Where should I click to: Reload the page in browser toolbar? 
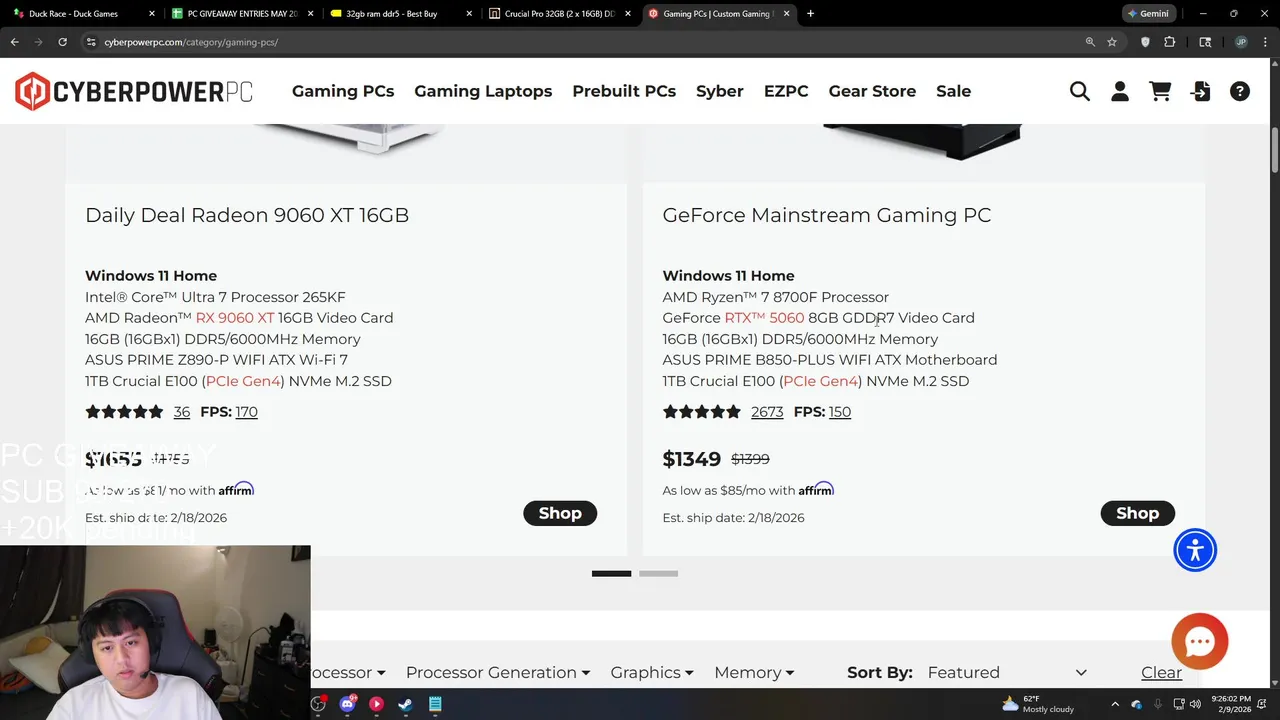coord(62,42)
